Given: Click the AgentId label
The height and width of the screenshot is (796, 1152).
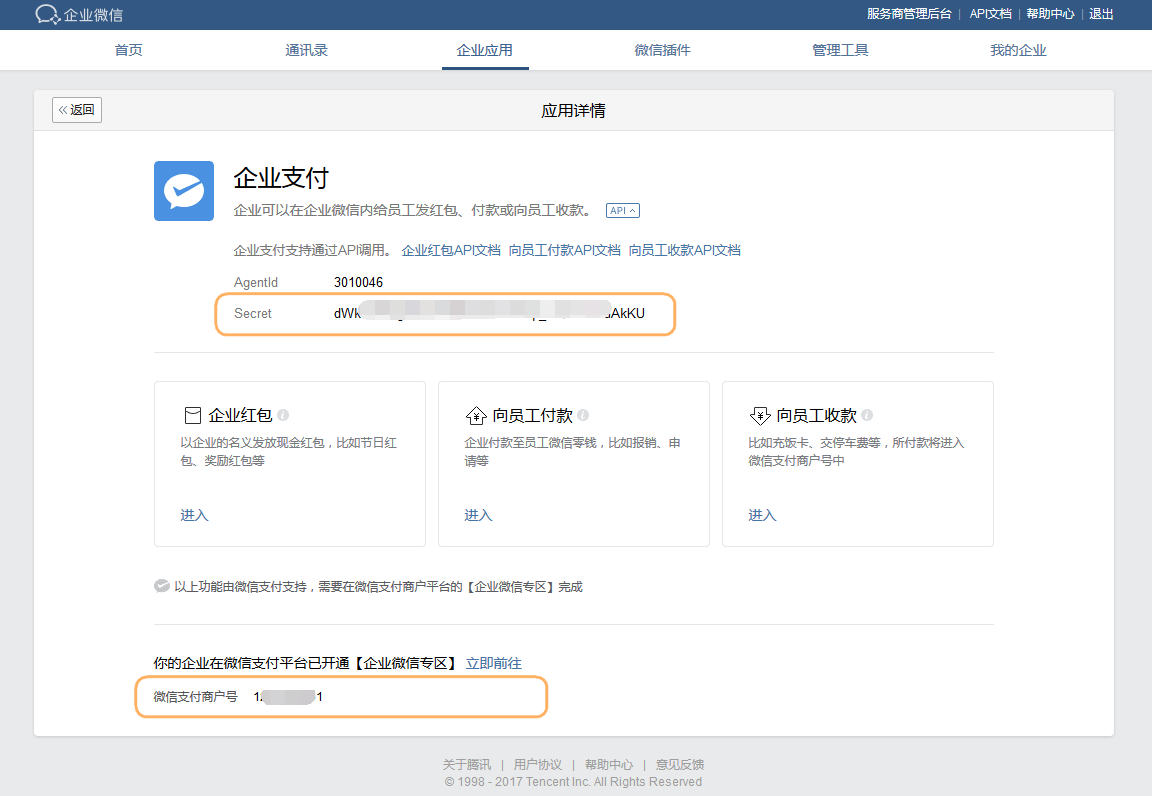Looking at the screenshot, I should pos(256,282).
